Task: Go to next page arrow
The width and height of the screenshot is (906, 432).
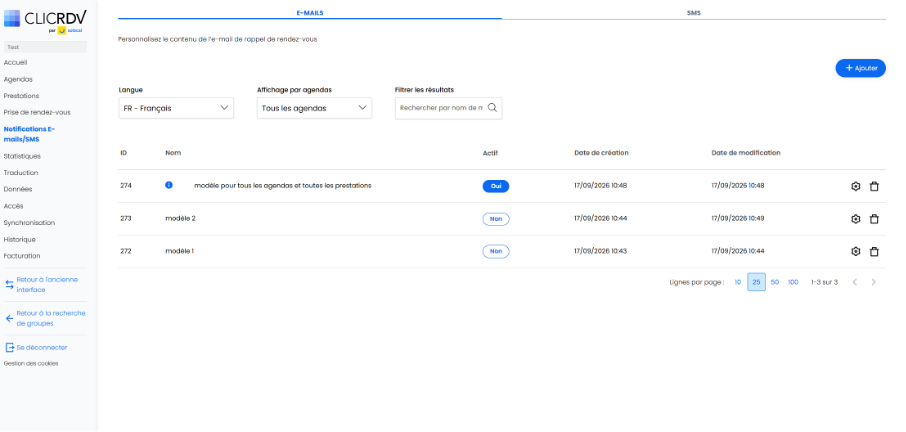Action: pyautogui.click(x=874, y=282)
